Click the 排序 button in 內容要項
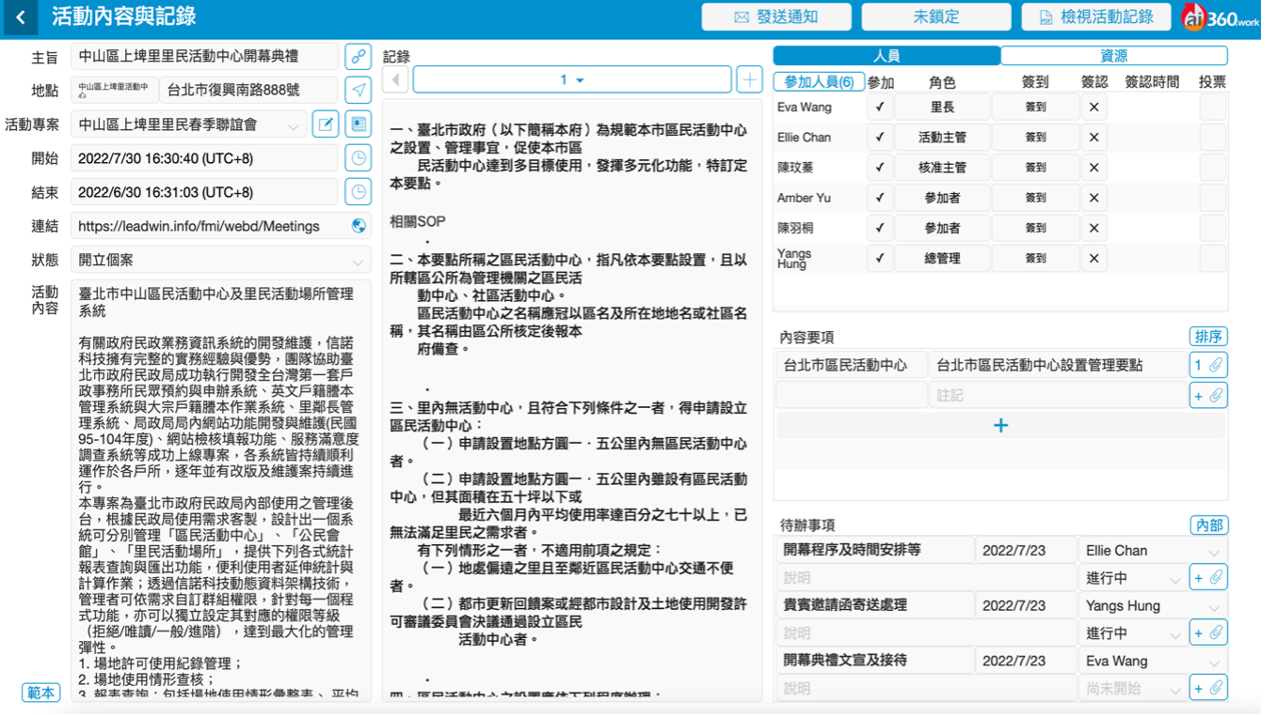 (x=1208, y=336)
